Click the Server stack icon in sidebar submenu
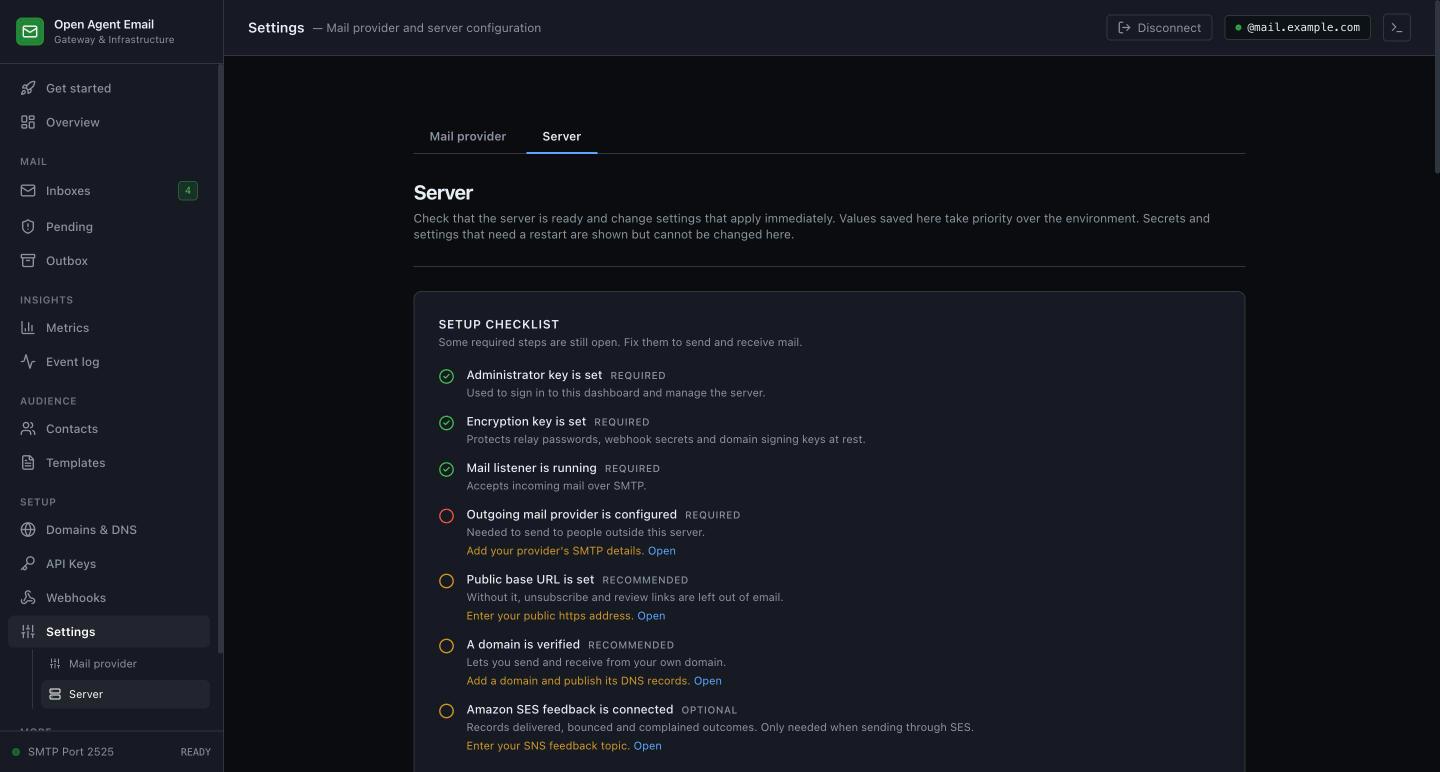This screenshot has width=1440, height=772. click(x=55, y=694)
